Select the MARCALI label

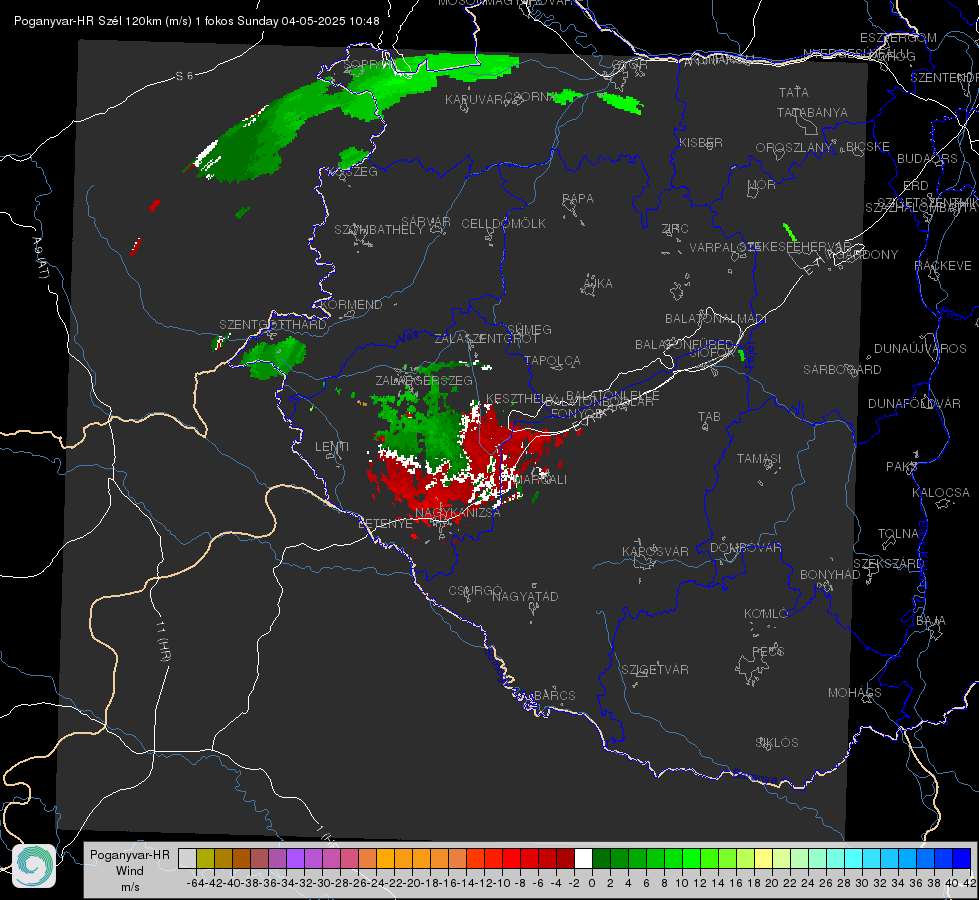click(539, 480)
